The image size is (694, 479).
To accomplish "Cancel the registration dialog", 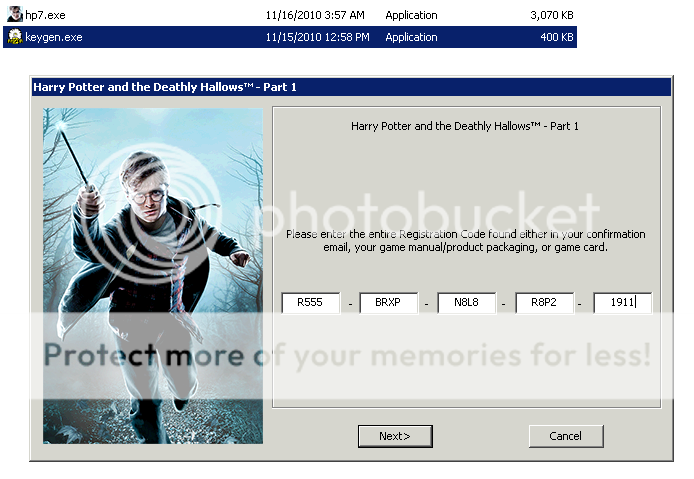I will pos(566,436).
